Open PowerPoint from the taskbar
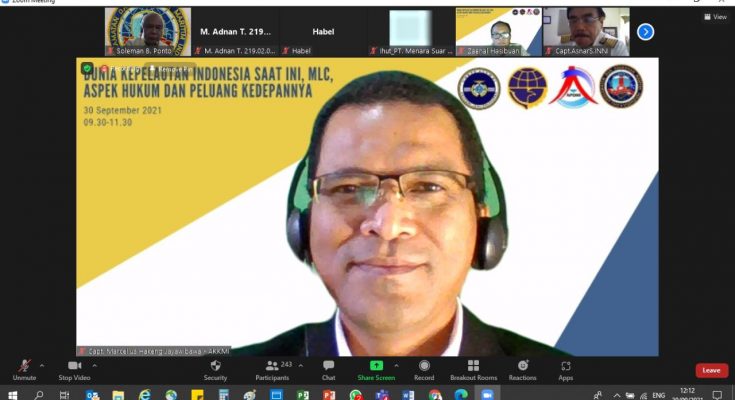This screenshot has height=400, width=735. click(x=329, y=395)
